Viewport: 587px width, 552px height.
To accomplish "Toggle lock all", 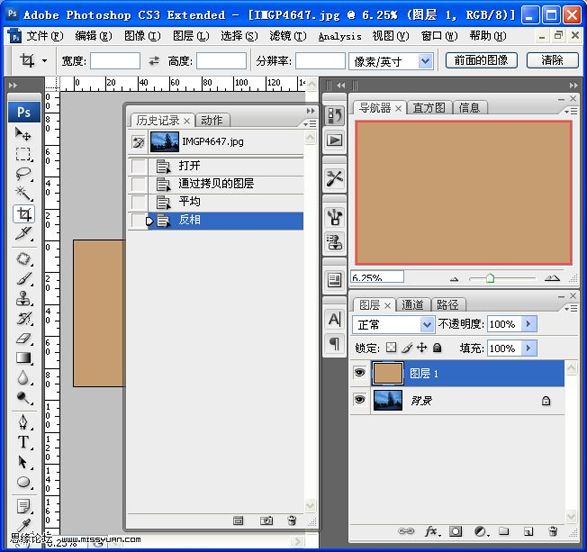I will click(x=437, y=348).
